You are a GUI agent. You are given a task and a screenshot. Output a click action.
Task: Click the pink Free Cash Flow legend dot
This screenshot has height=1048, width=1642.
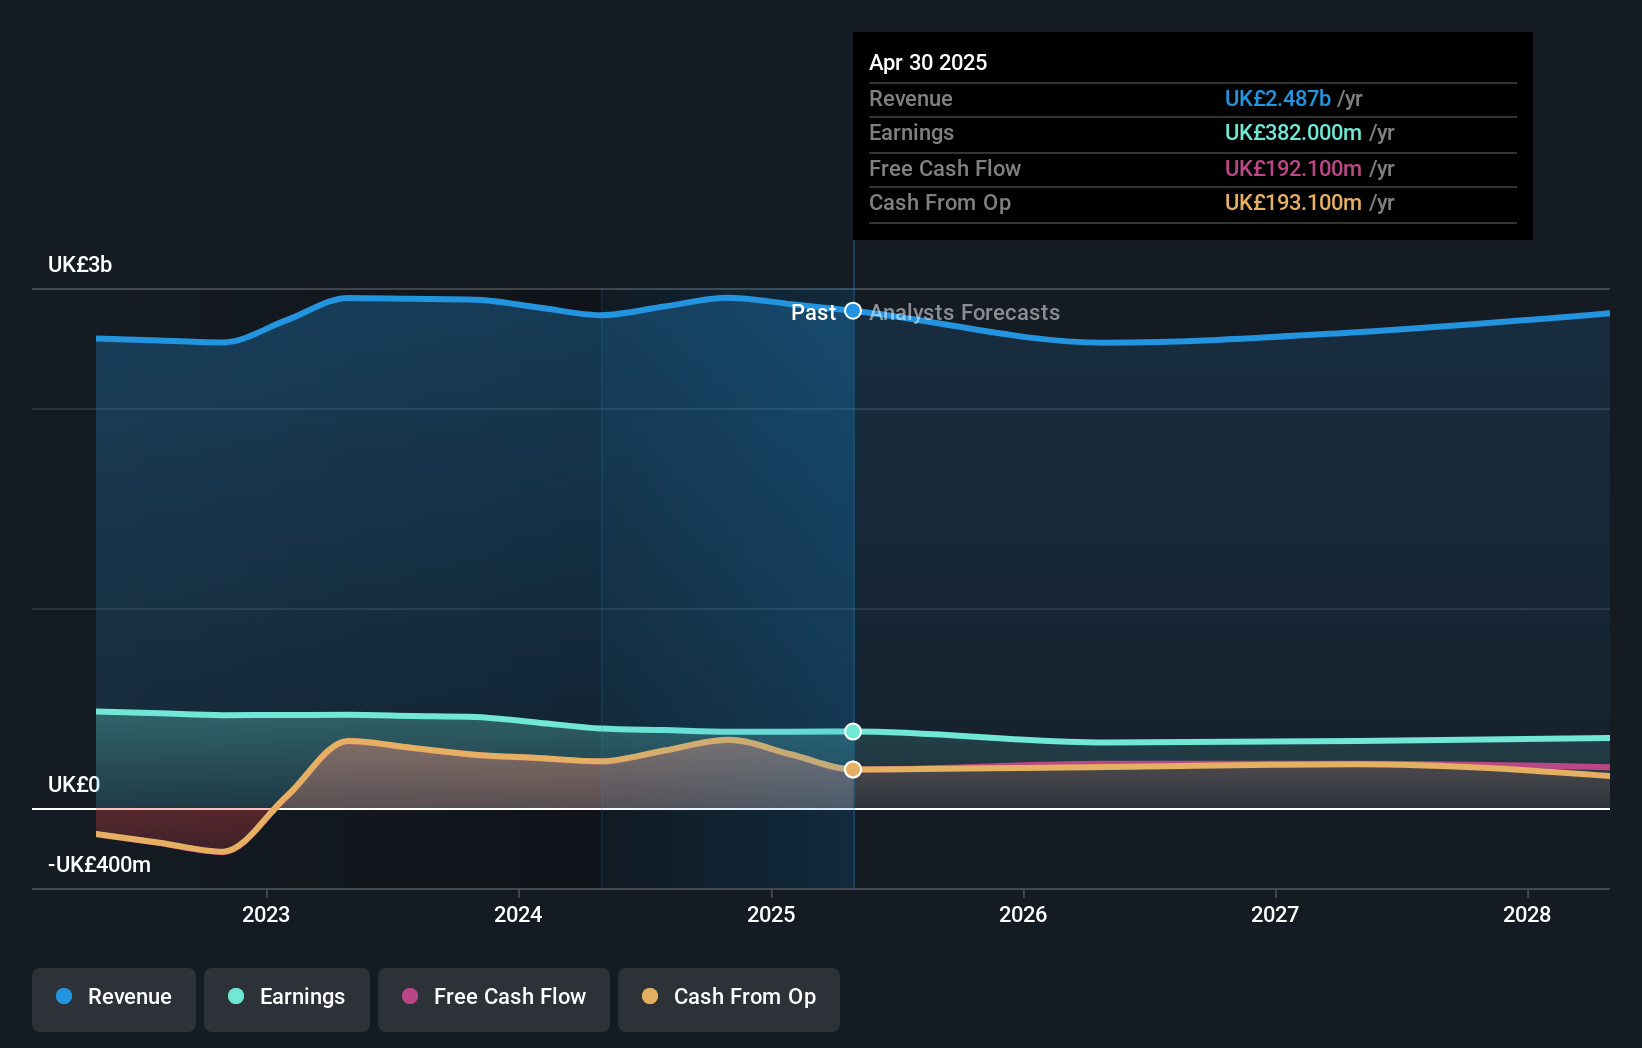[409, 997]
